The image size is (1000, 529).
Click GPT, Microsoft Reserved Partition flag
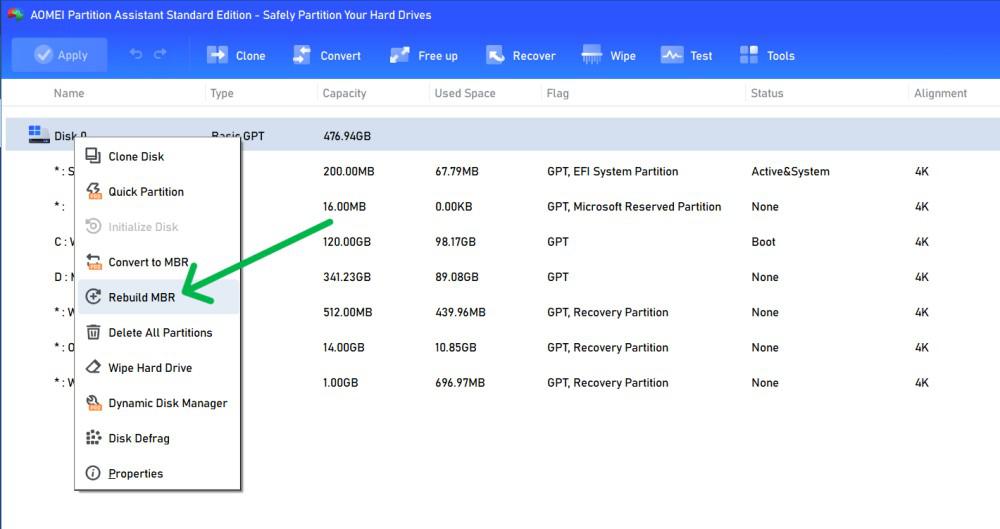tap(634, 206)
